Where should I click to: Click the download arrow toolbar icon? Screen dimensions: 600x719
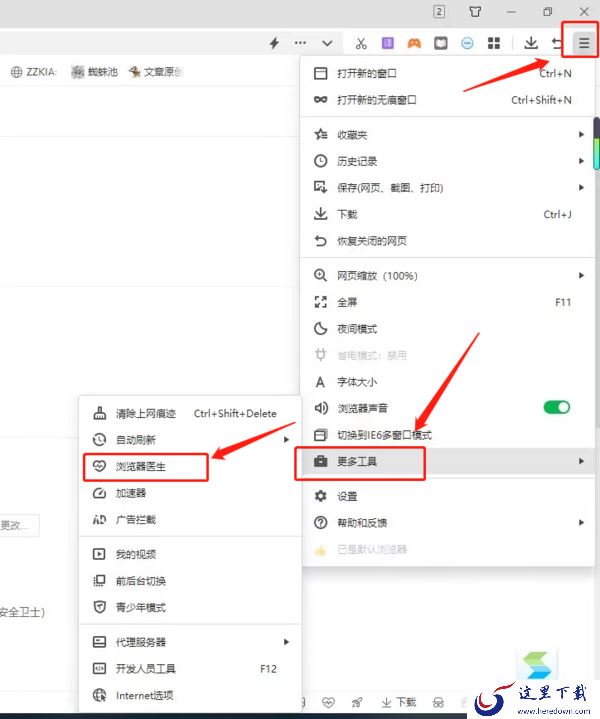coord(531,43)
